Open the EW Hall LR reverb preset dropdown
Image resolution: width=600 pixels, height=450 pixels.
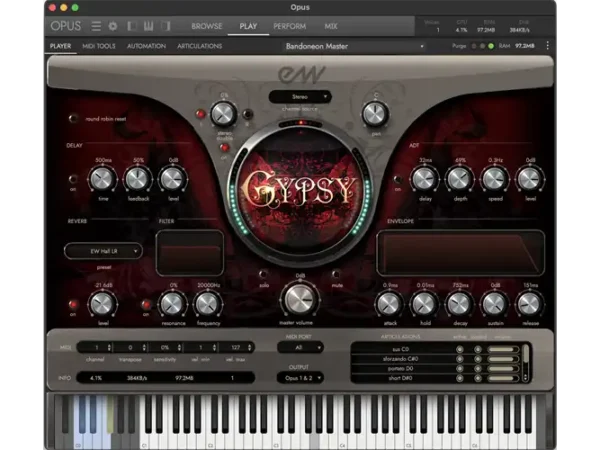click(103, 251)
